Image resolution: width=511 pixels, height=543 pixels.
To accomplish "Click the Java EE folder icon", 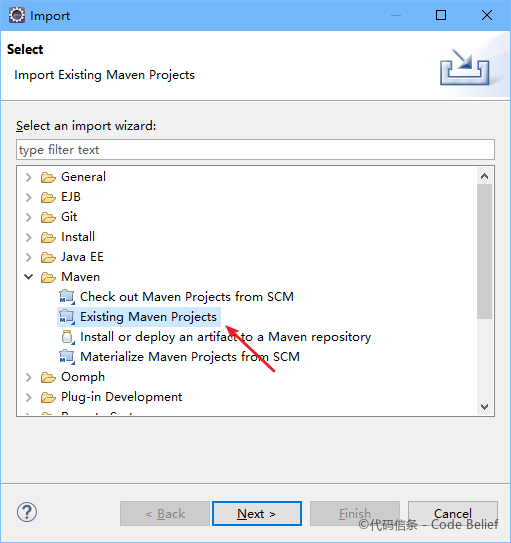I will (48, 257).
